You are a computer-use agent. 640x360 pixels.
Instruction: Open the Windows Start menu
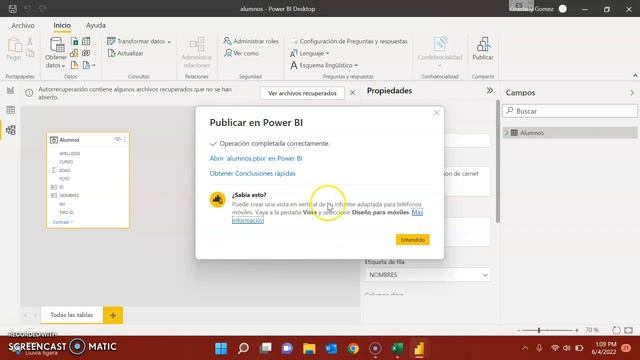coord(221,348)
